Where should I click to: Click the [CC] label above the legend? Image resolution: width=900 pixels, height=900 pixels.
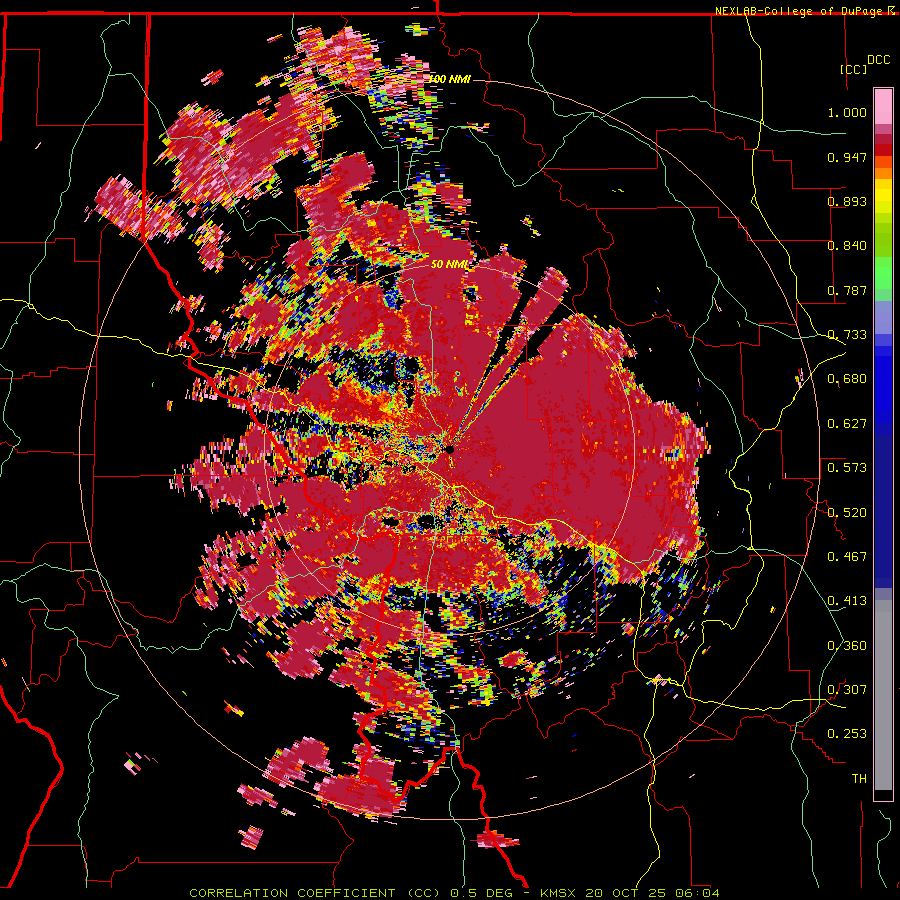(854, 69)
